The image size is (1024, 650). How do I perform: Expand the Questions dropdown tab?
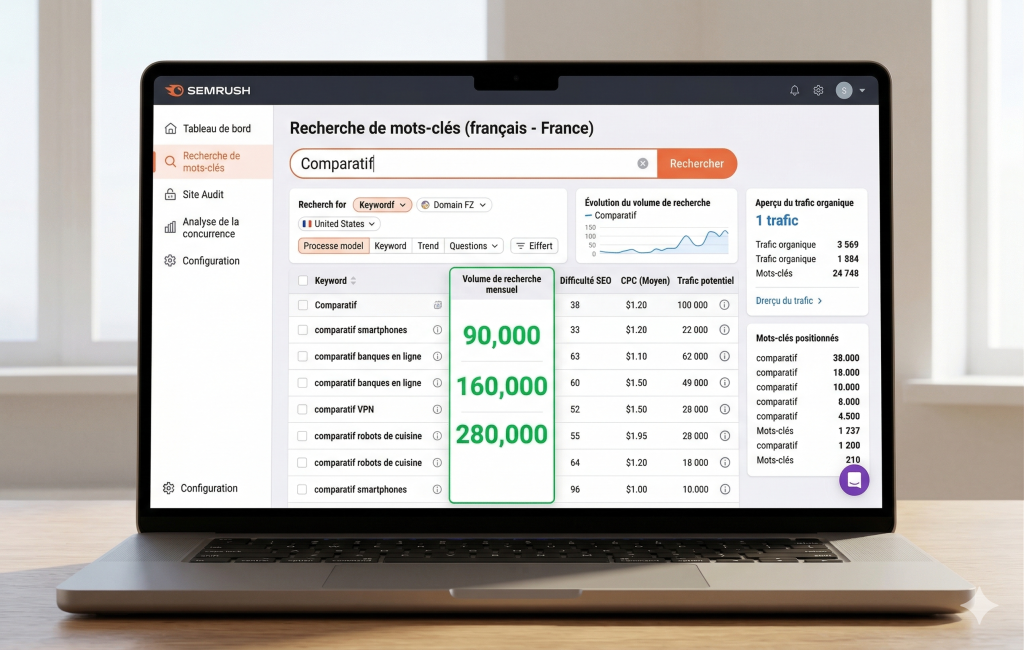(x=473, y=246)
